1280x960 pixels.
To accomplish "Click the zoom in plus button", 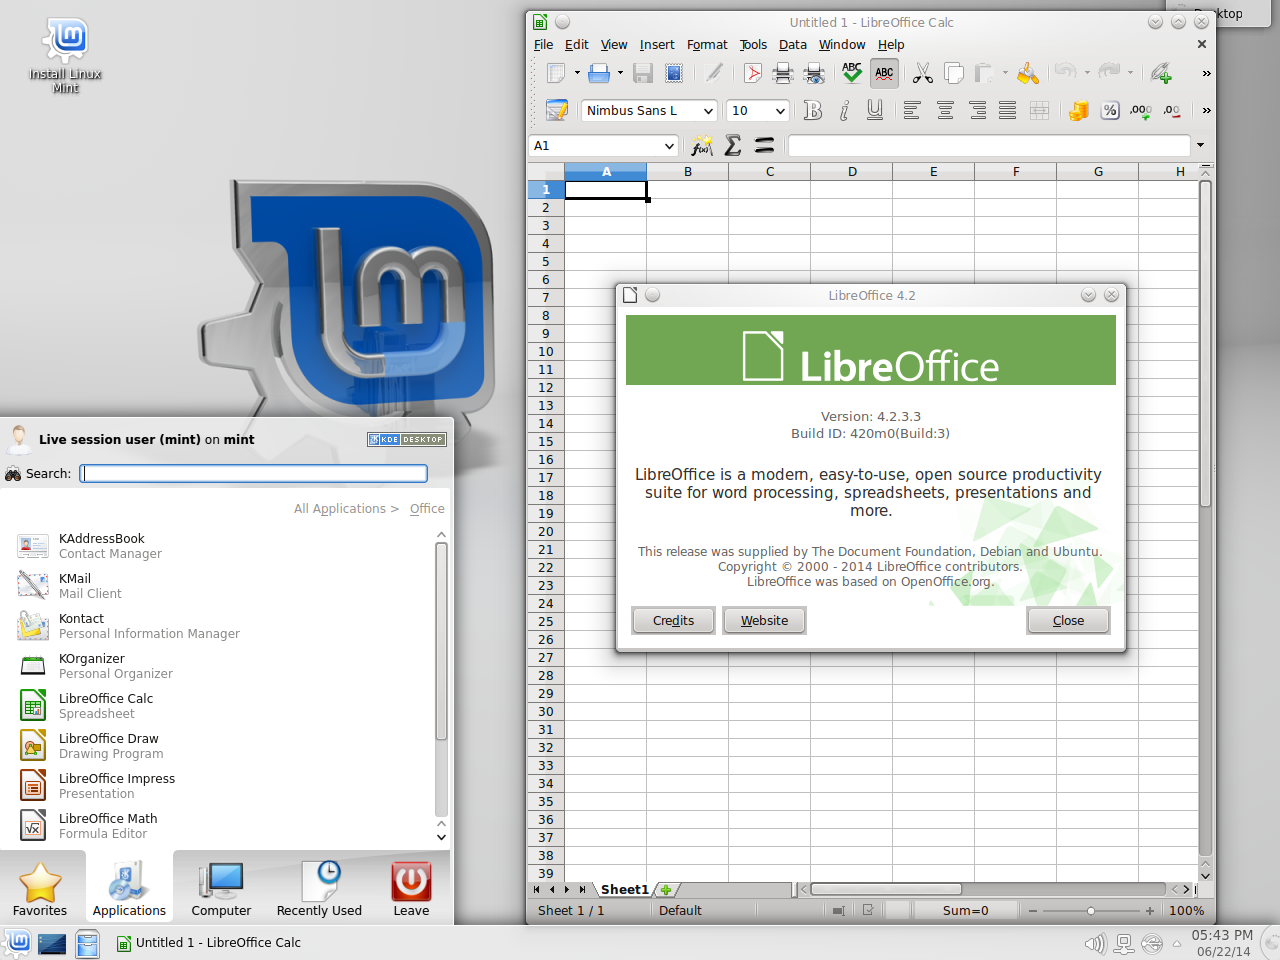I will pos(1150,911).
